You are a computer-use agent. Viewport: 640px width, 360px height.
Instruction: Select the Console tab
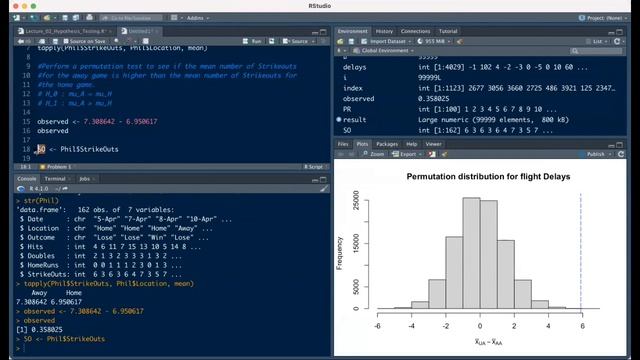coord(27,179)
